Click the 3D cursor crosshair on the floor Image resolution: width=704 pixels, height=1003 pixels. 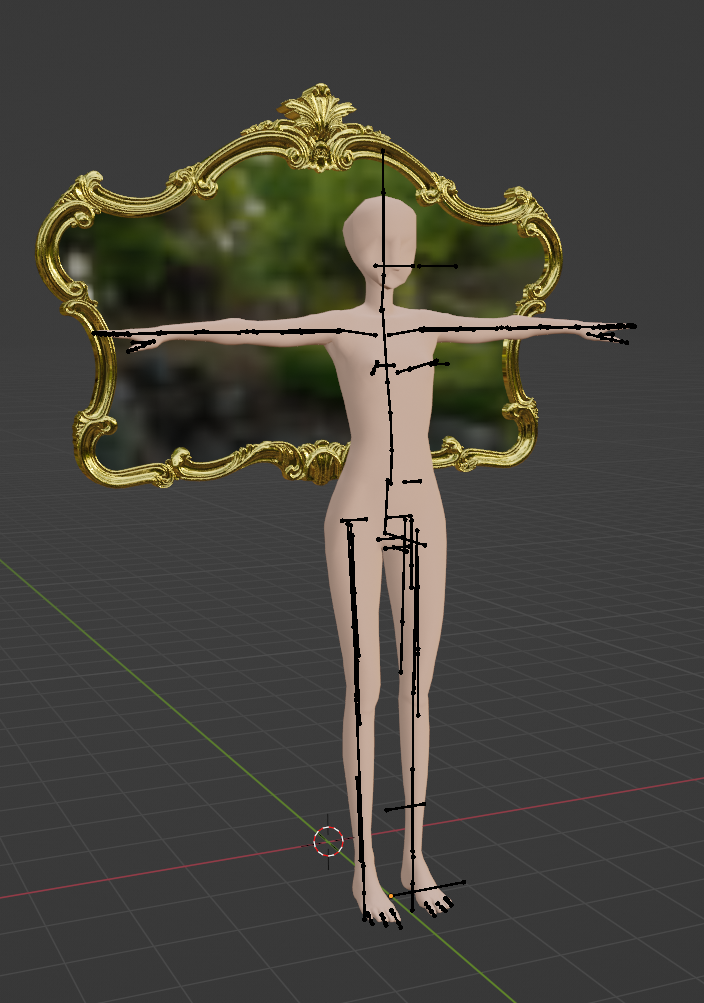tap(328, 841)
